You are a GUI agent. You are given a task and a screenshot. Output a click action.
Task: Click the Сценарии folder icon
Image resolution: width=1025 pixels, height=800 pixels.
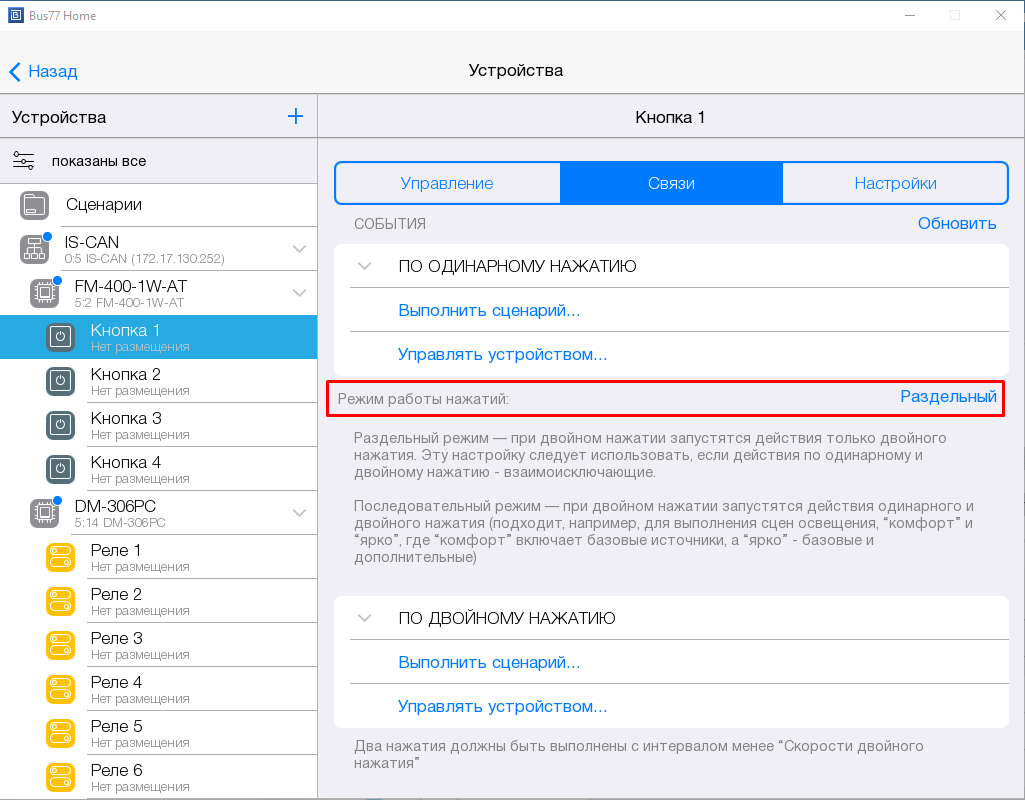tap(35, 205)
